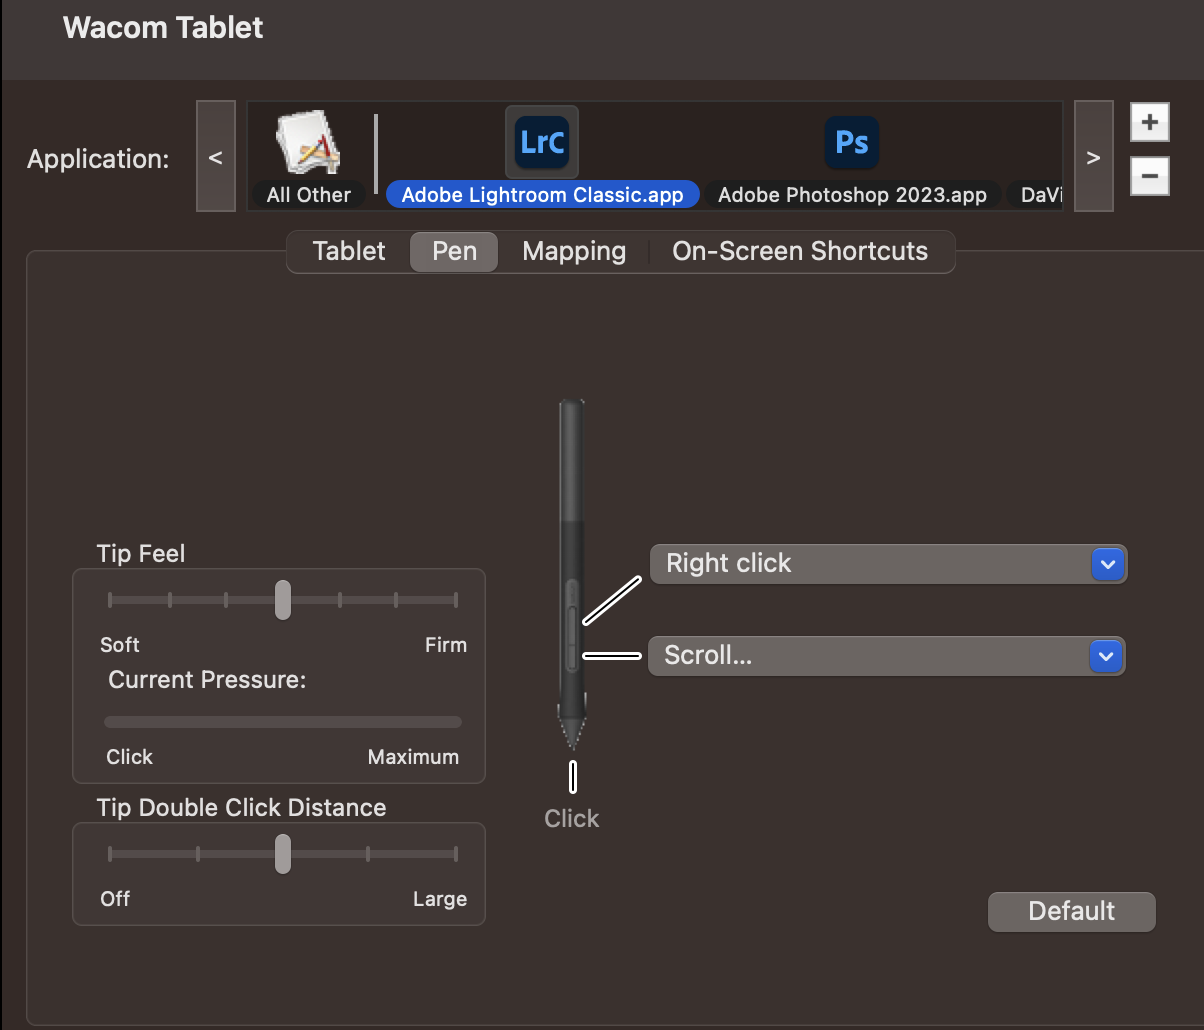Select the Pen tab
Viewport: 1204px width, 1030px height.
tap(454, 252)
